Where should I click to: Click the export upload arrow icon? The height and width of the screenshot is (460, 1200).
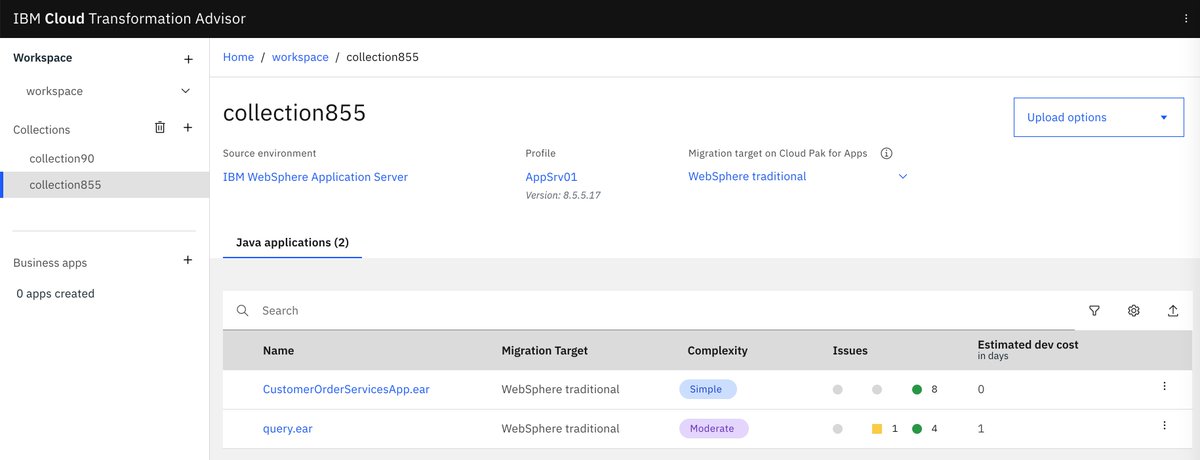pyautogui.click(x=1173, y=311)
